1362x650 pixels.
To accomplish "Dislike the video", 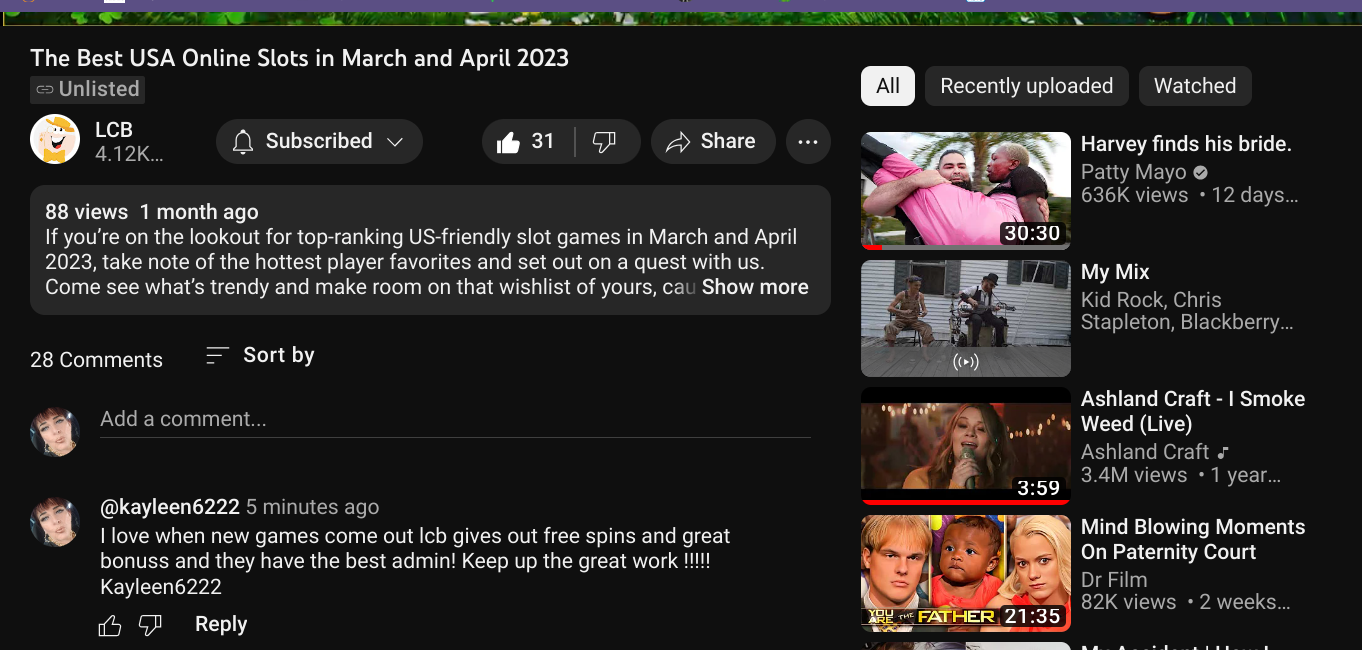I will click(606, 141).
